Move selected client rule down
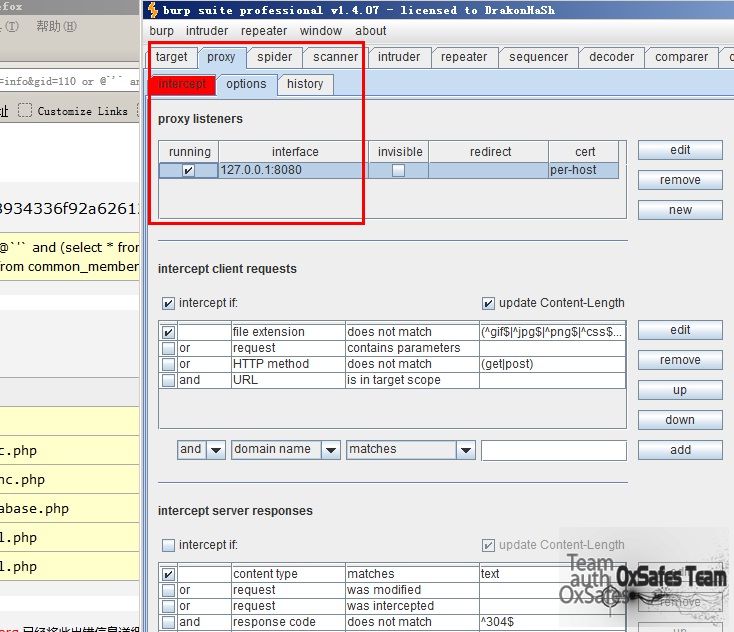The image size is (734, 632). click(680, 420)
